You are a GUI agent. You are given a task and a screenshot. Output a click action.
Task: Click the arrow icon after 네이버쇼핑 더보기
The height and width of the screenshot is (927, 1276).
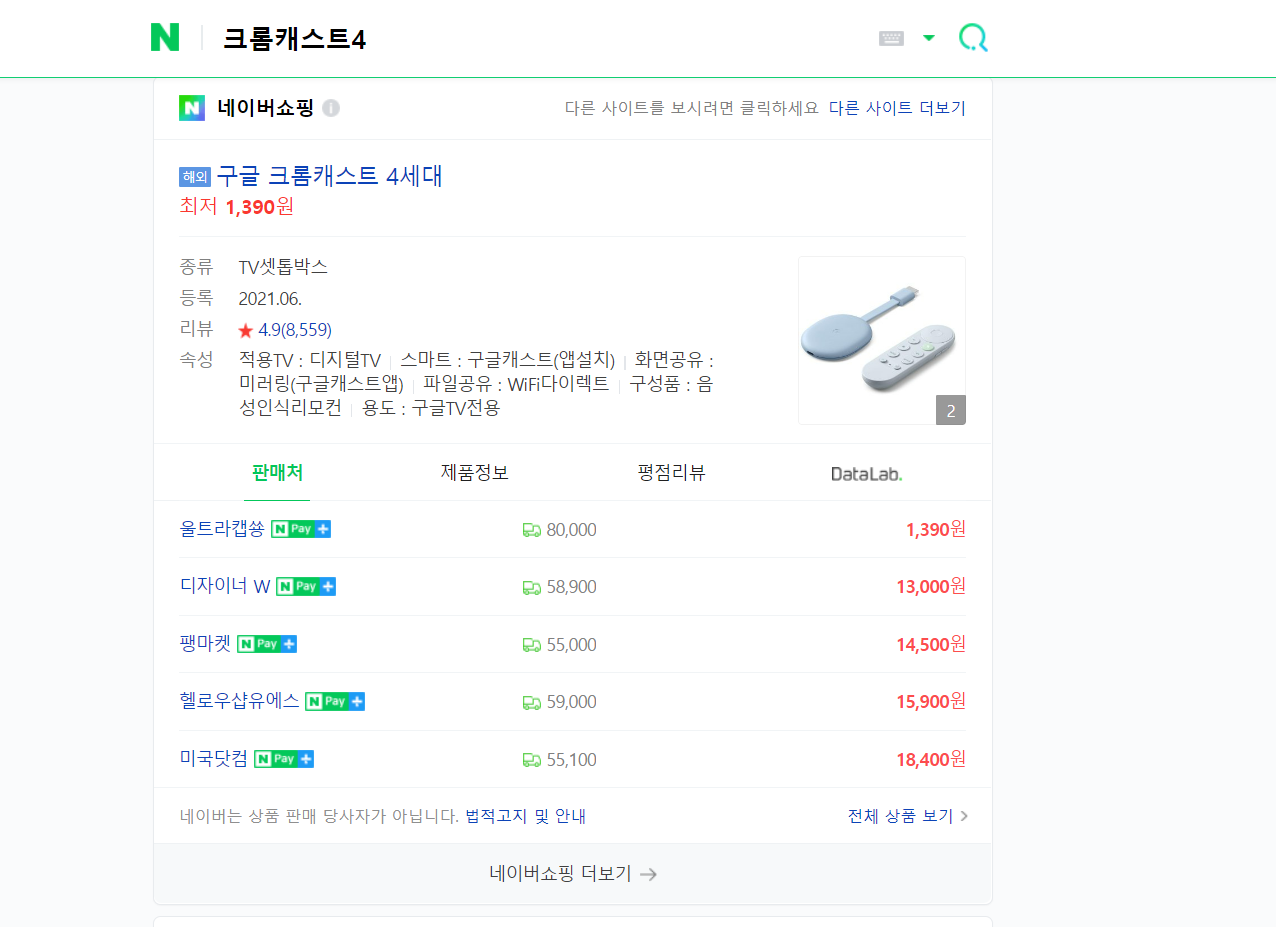click(648, 874)
